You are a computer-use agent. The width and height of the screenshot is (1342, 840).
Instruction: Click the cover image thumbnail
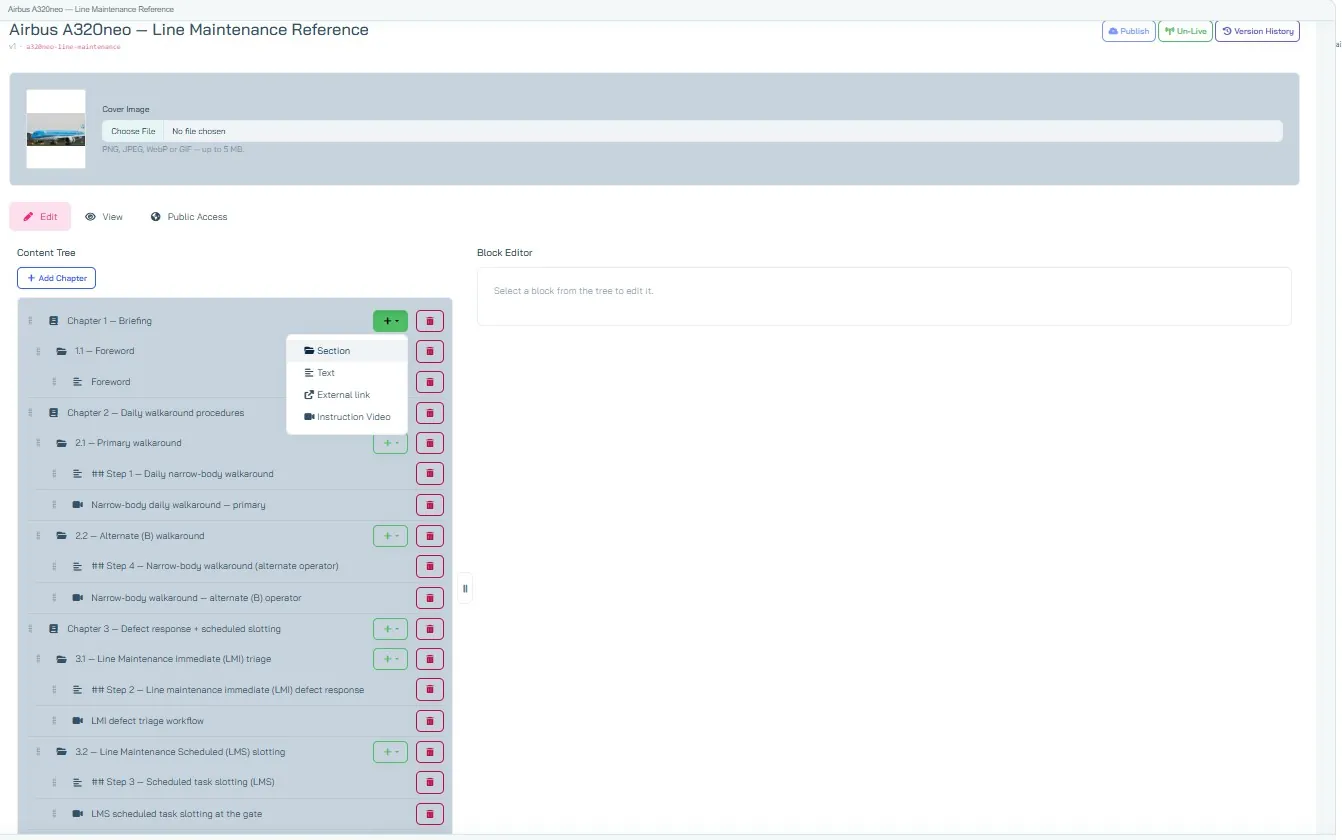[56, 129]
